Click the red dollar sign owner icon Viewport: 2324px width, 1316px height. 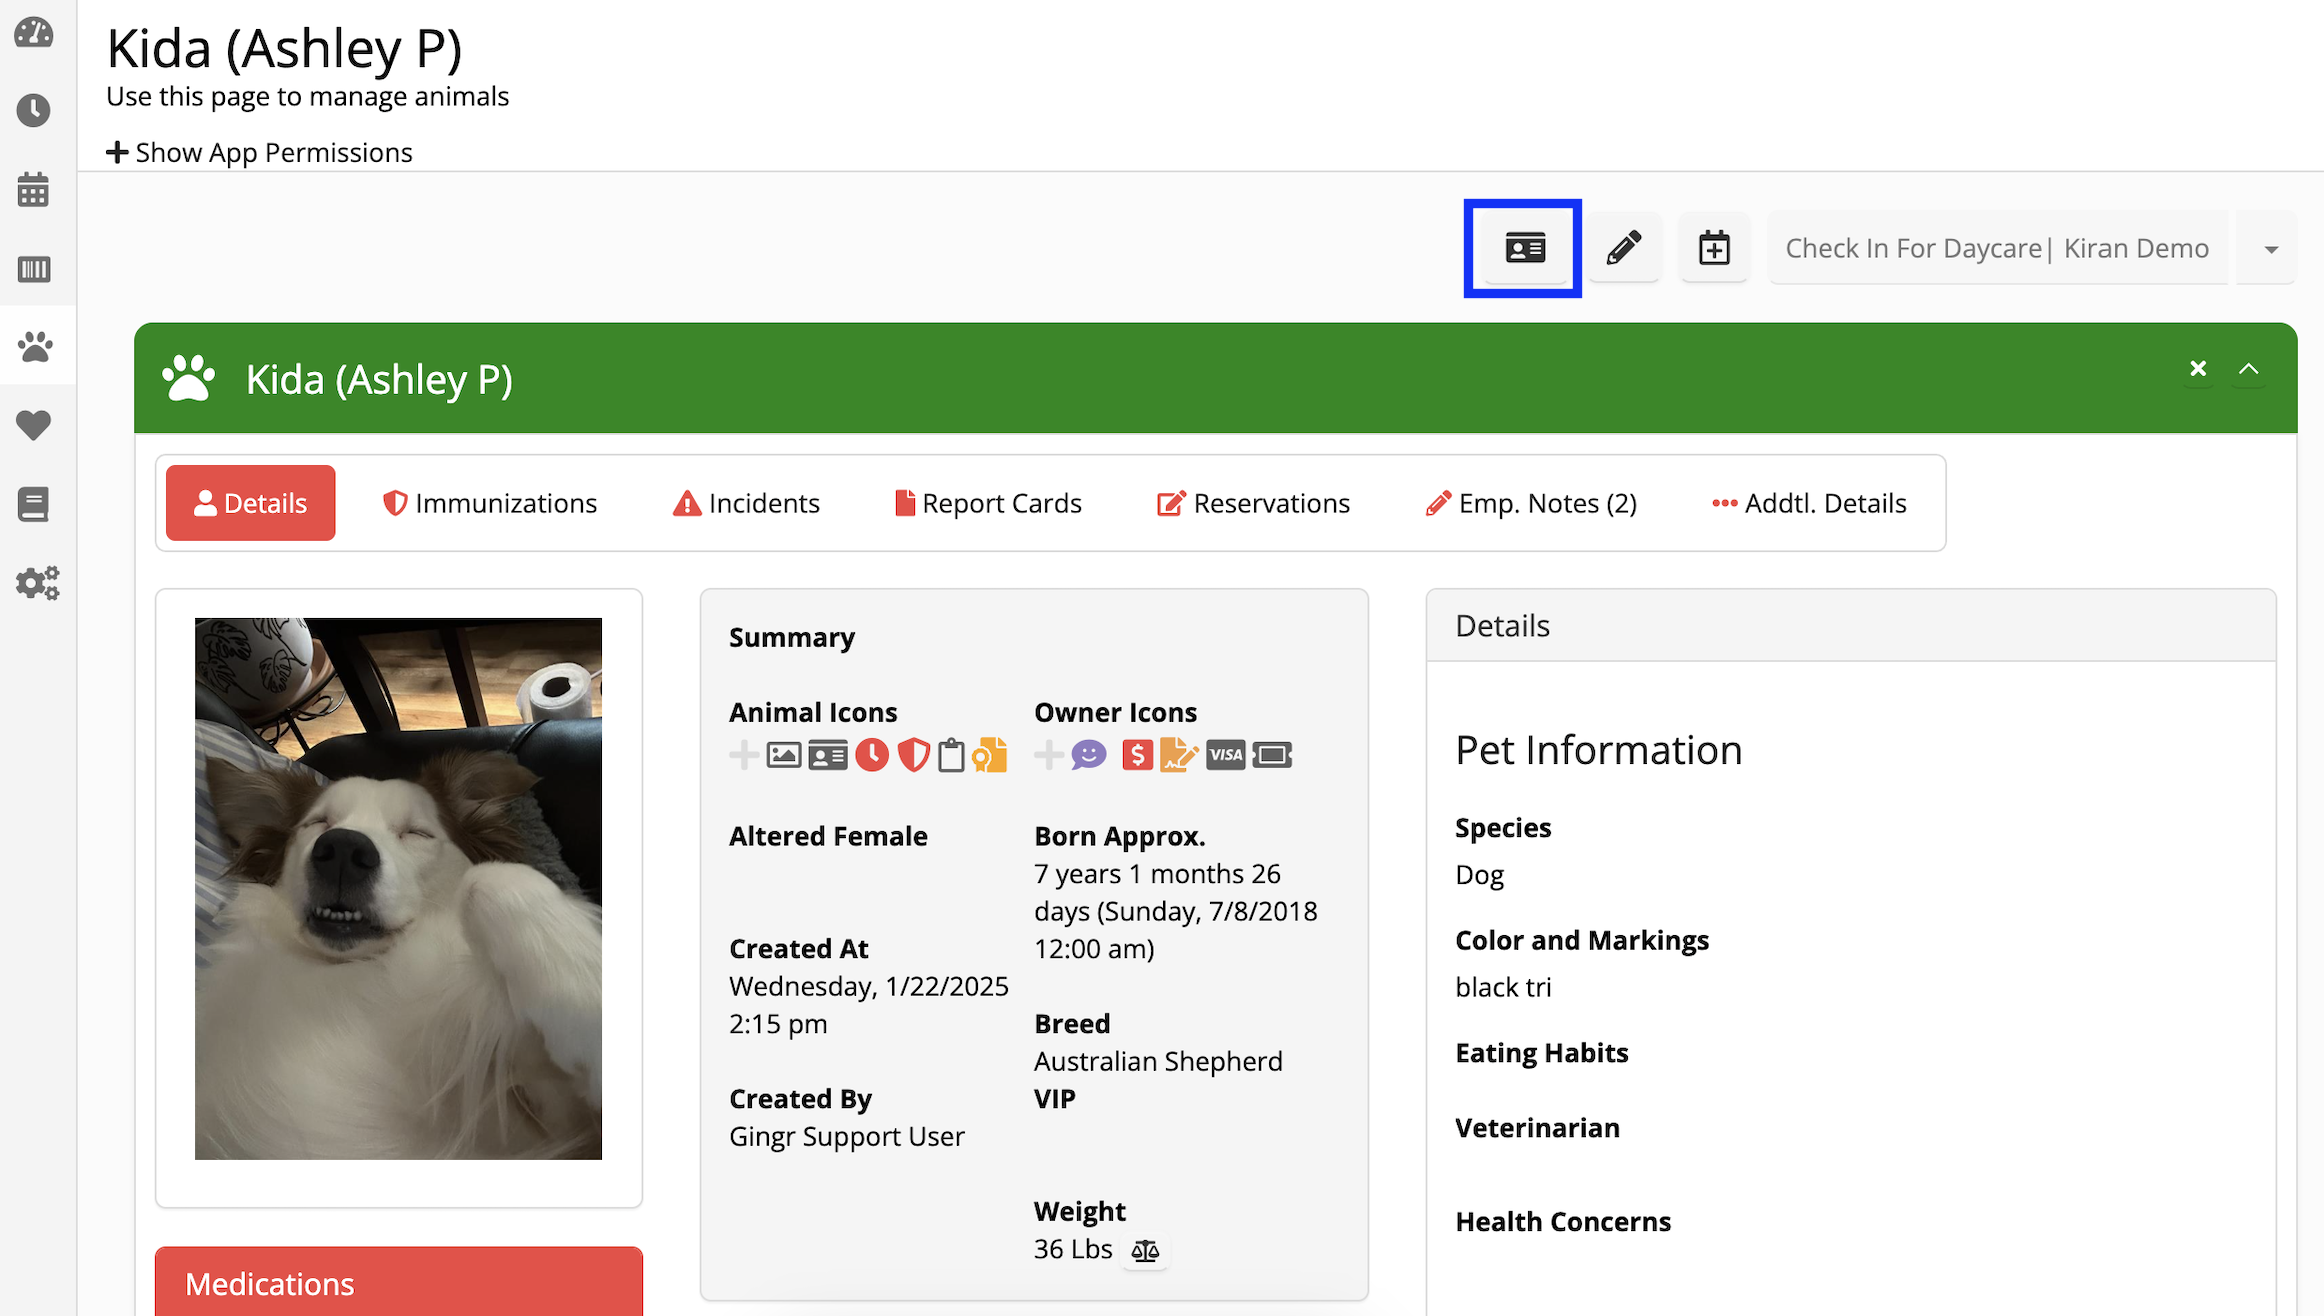[1137, 755]
